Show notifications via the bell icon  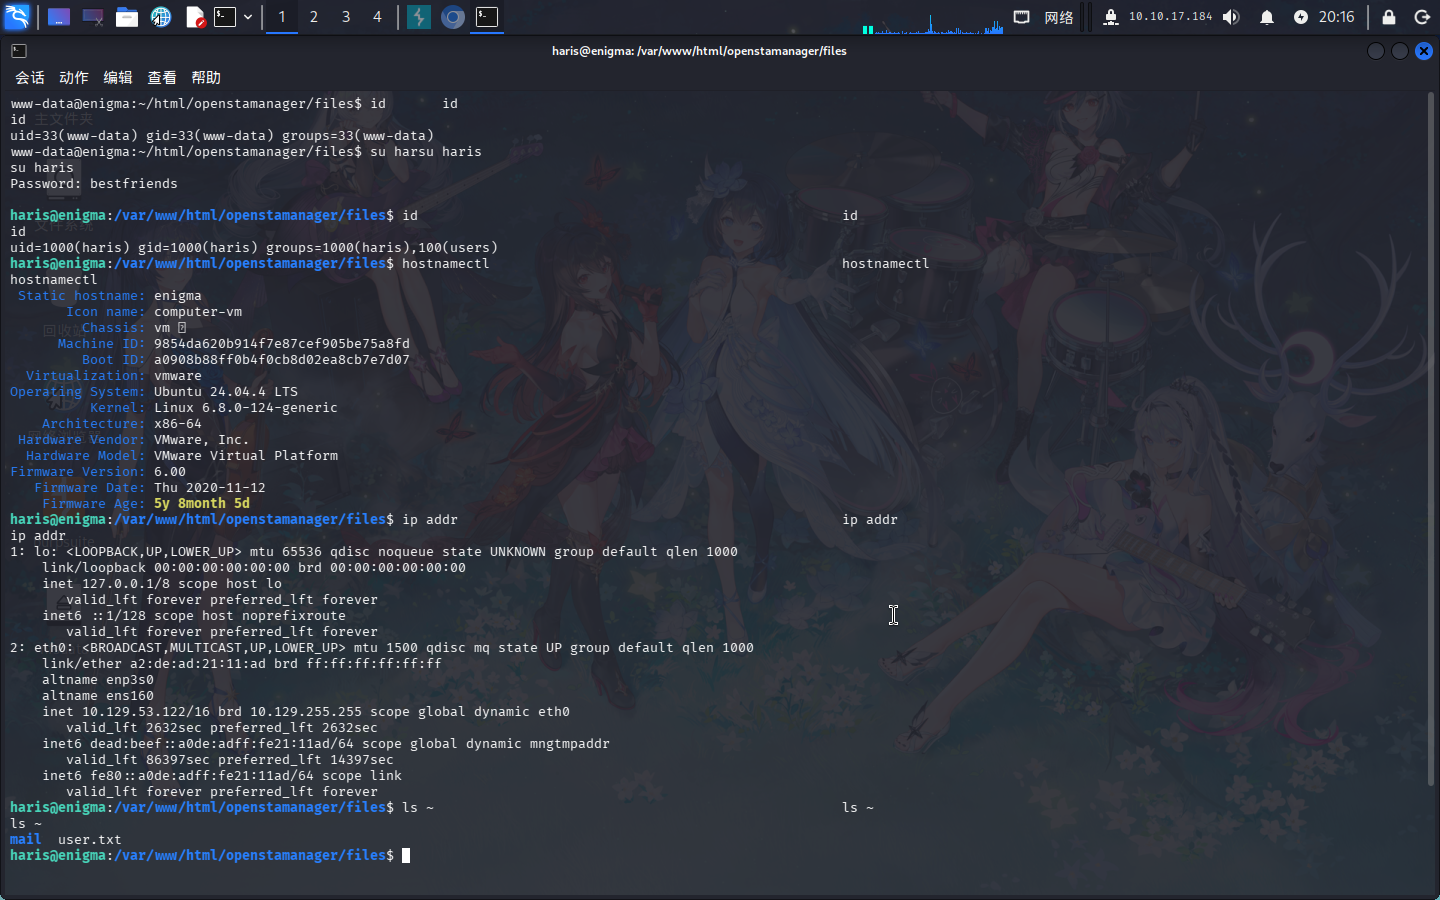click(x=1267, y=17)
